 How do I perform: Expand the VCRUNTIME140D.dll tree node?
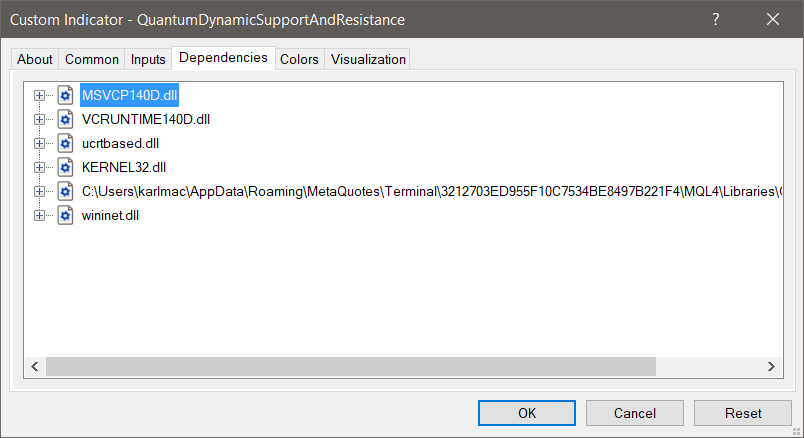(40, 119)
